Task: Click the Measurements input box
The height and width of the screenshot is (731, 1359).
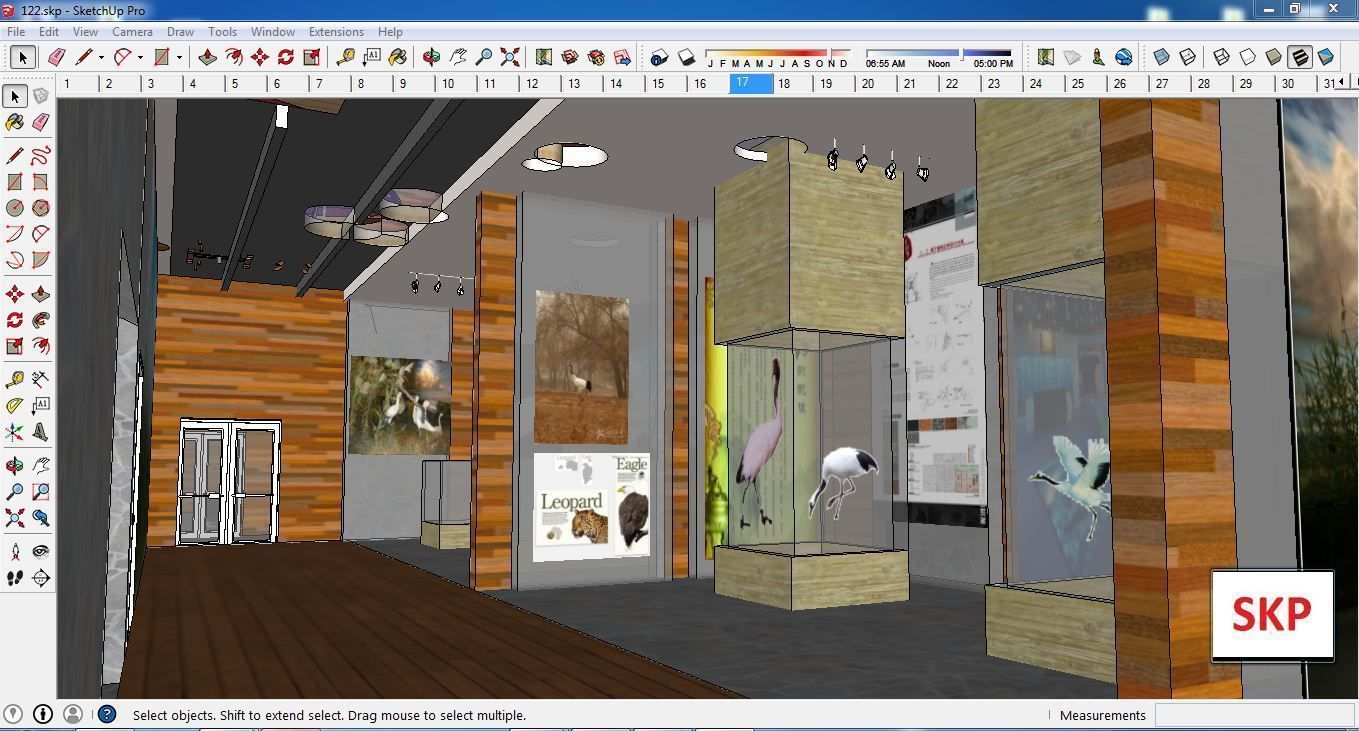Action: click(x=1255, y=715)
